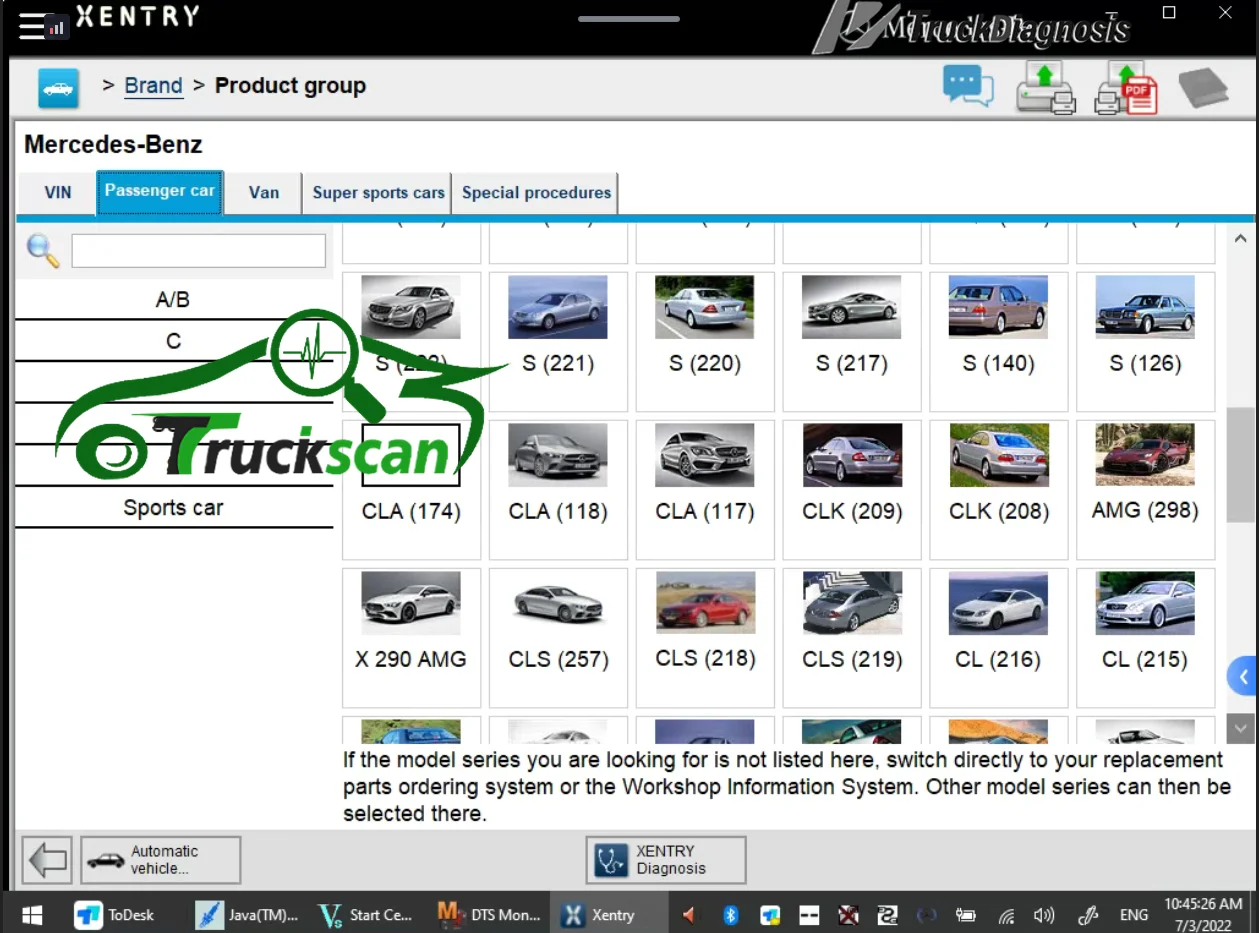This screenshot has height=933, width=1259.
Task: Choose the X 290 AMG tile
Action: click(x=411, y=637)
